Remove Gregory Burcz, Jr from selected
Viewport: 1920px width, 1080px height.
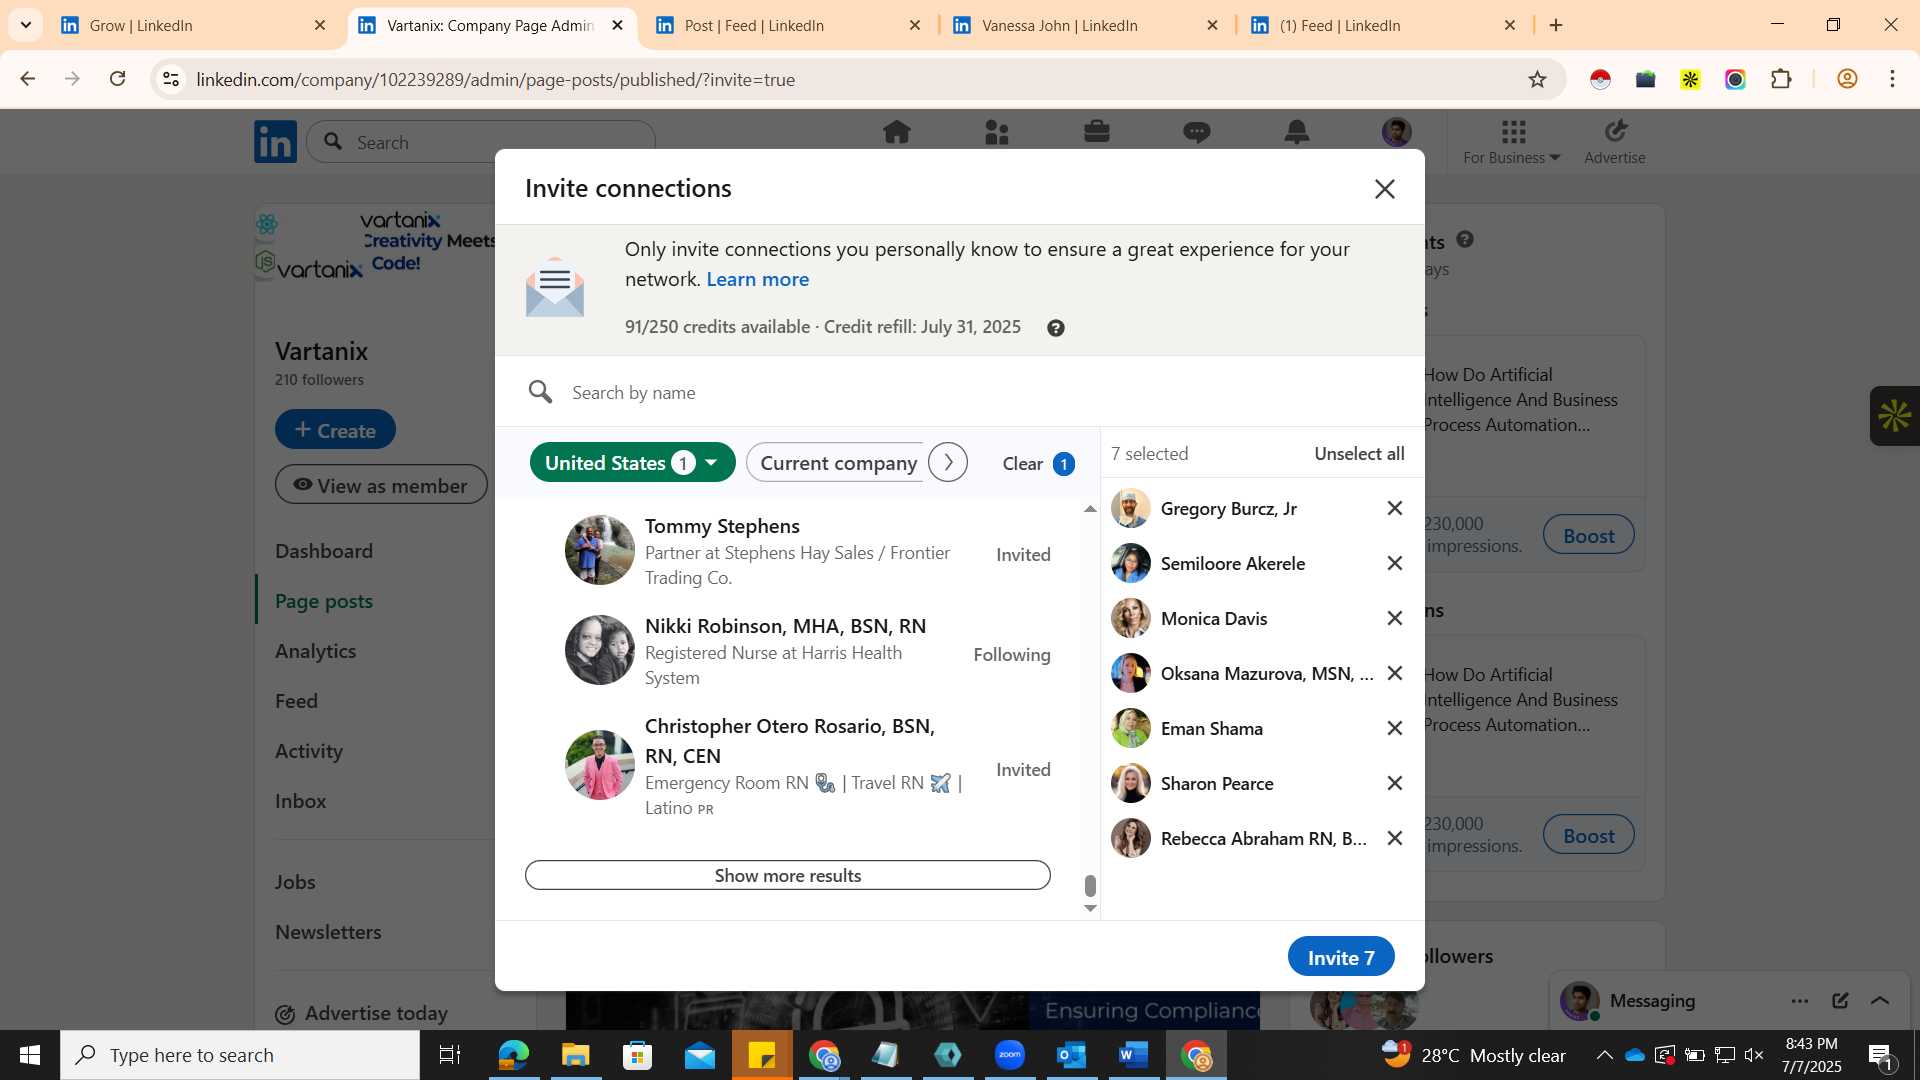coord(1394,509)
